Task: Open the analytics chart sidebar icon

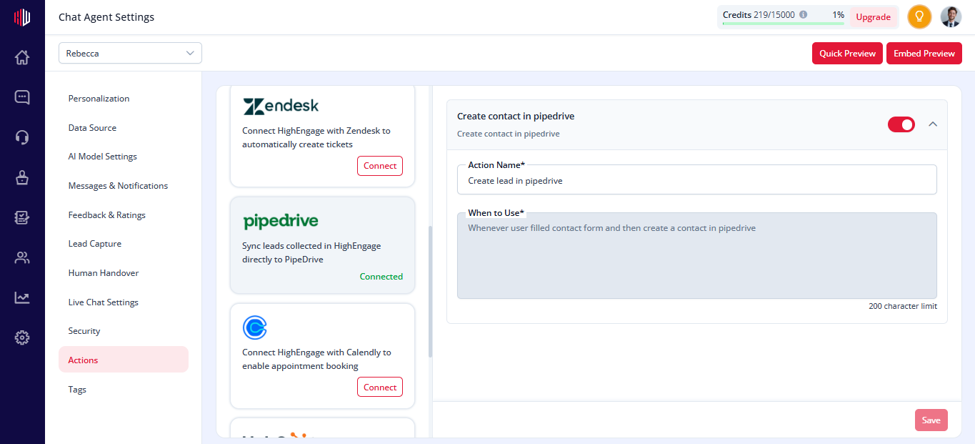Action: coord(22,298)
